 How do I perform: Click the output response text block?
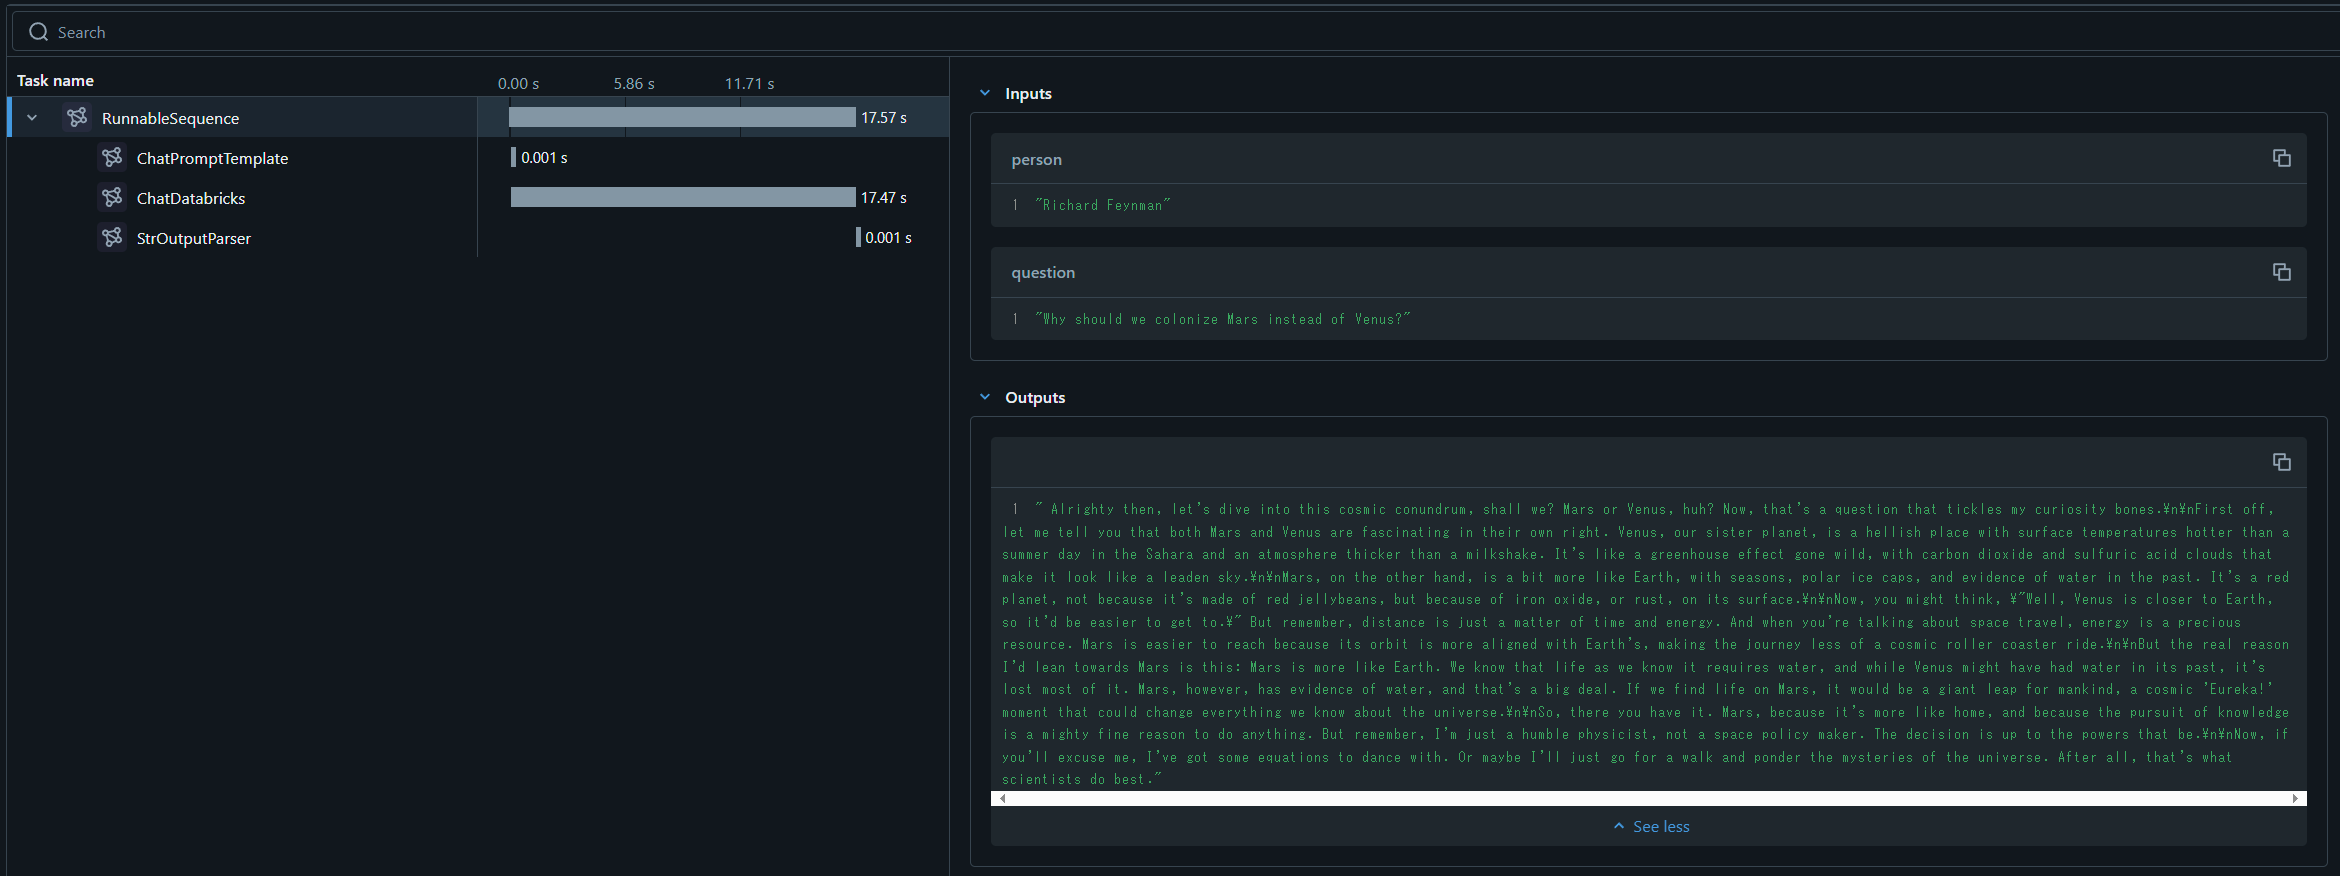coord(1647,644)
